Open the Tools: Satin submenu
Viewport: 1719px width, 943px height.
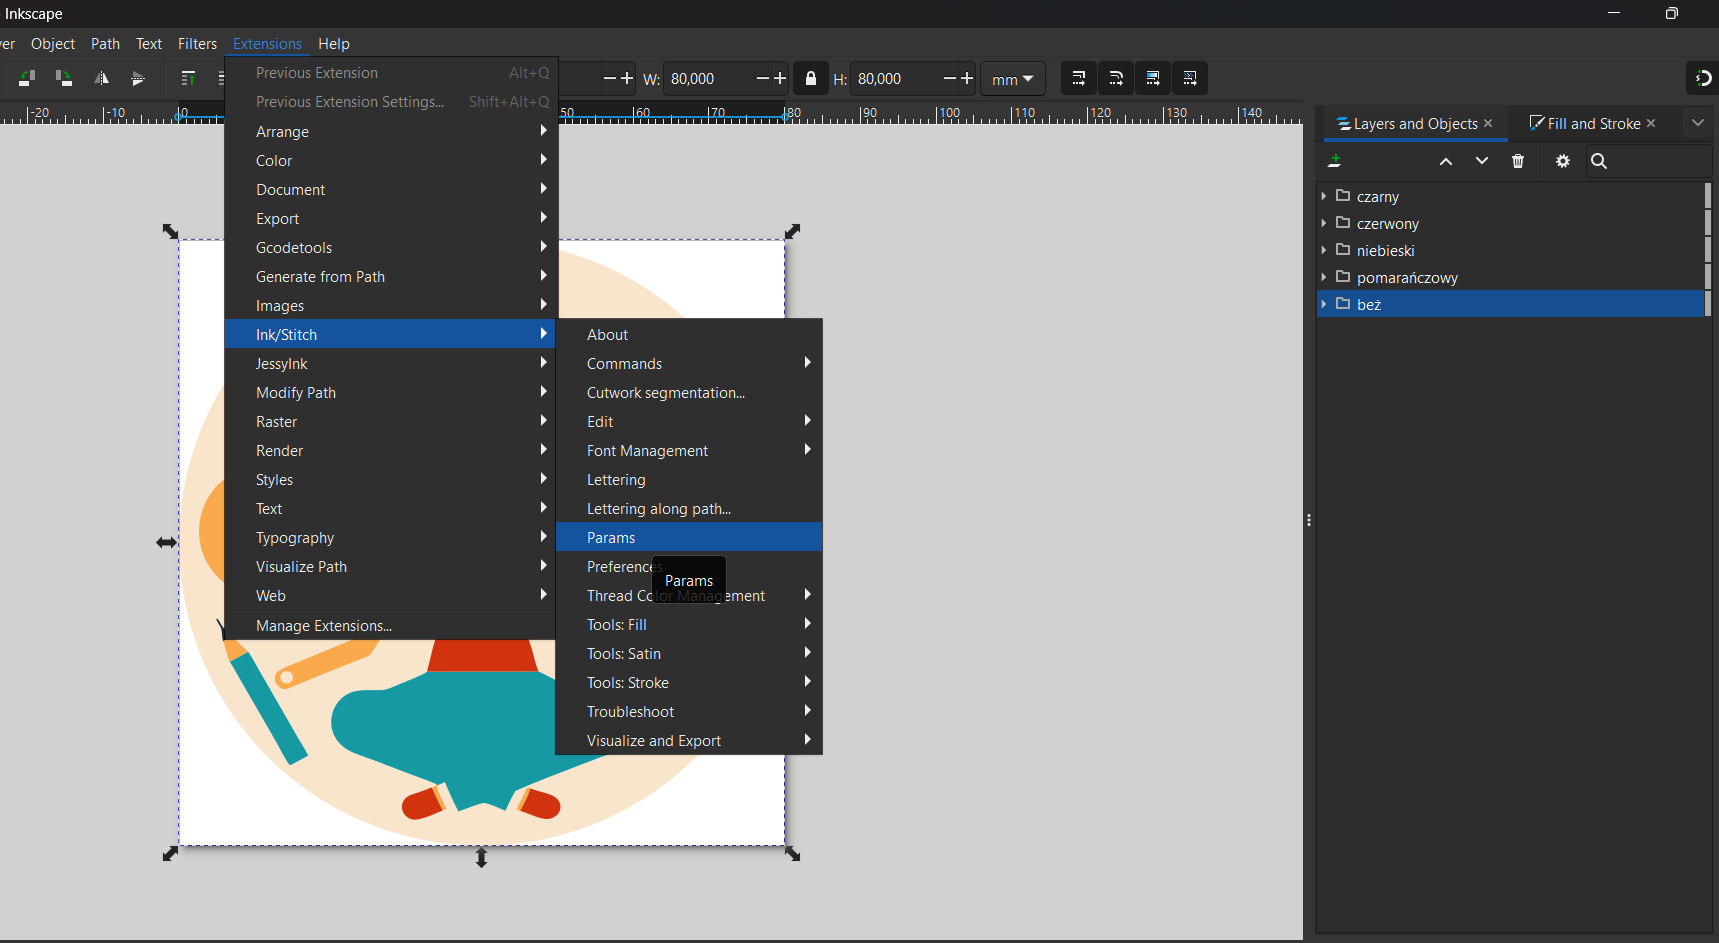(x=689, y=653)
